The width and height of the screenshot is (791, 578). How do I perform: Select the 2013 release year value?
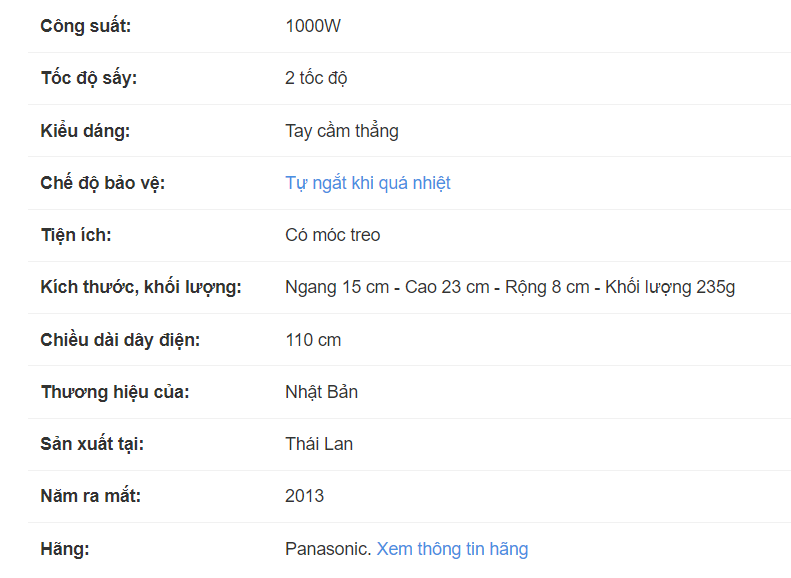[304, 496]
